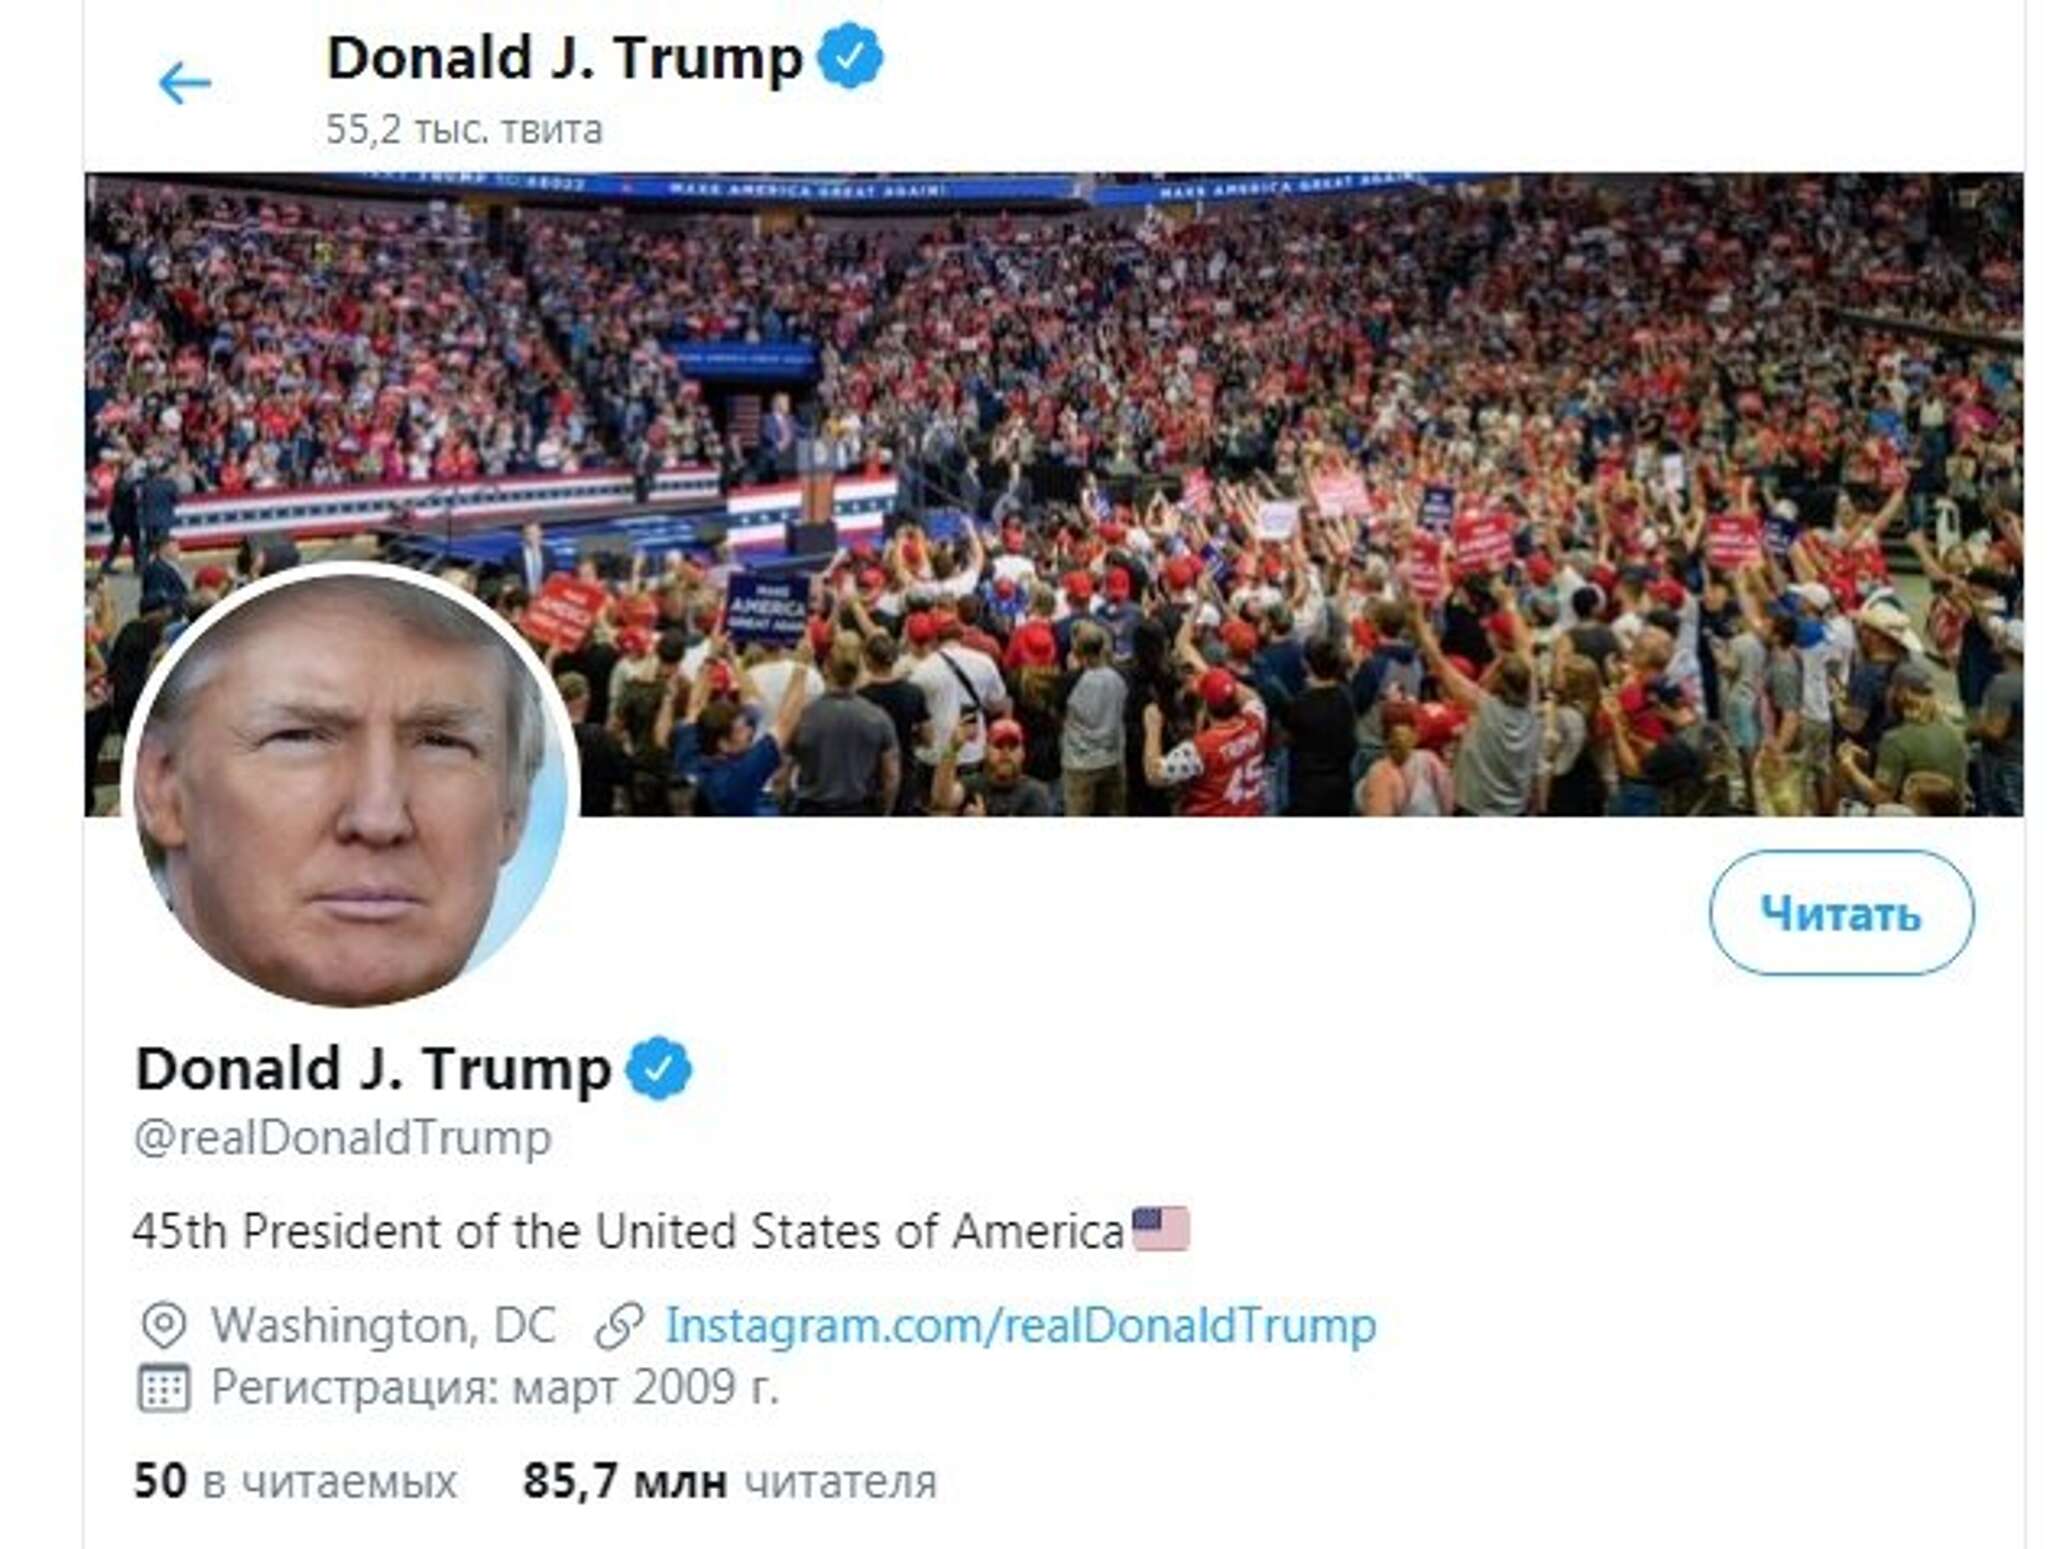Click the 55,2 тыс. твита counter

tap(465, 130)
